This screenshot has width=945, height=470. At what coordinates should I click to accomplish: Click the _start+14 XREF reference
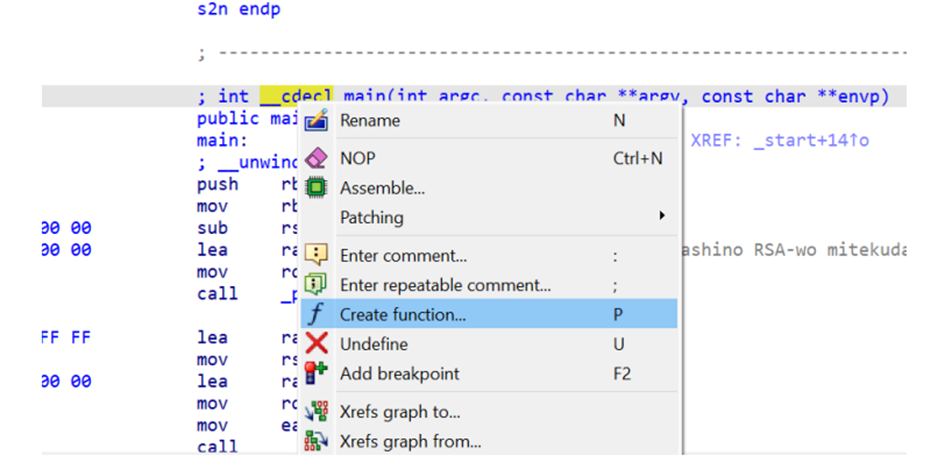point(811,141)
